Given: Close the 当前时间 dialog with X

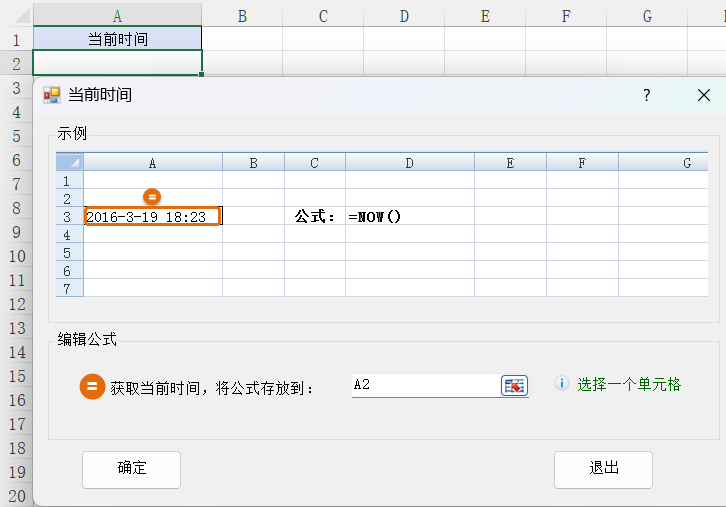Looking at the screenshot, I should (x=703, y=95).
